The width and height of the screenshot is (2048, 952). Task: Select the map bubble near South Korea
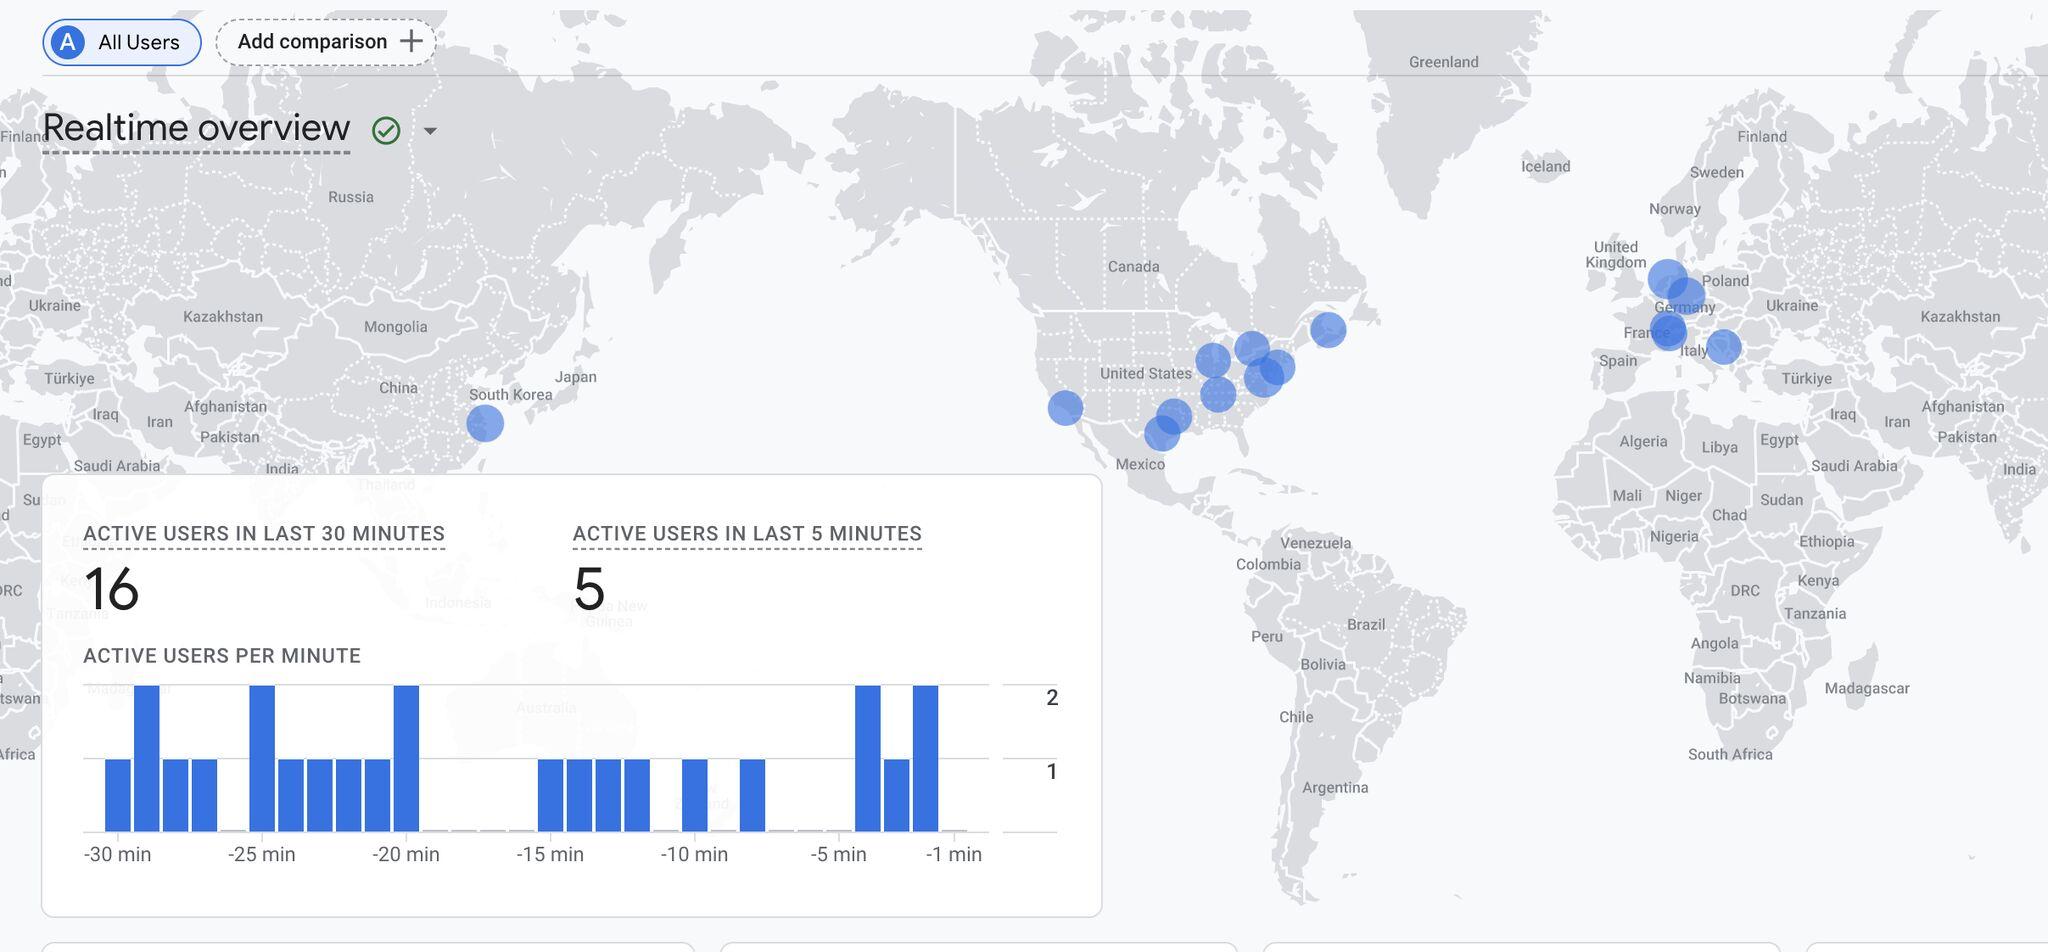pyautogui.click(x=485, y=423)
